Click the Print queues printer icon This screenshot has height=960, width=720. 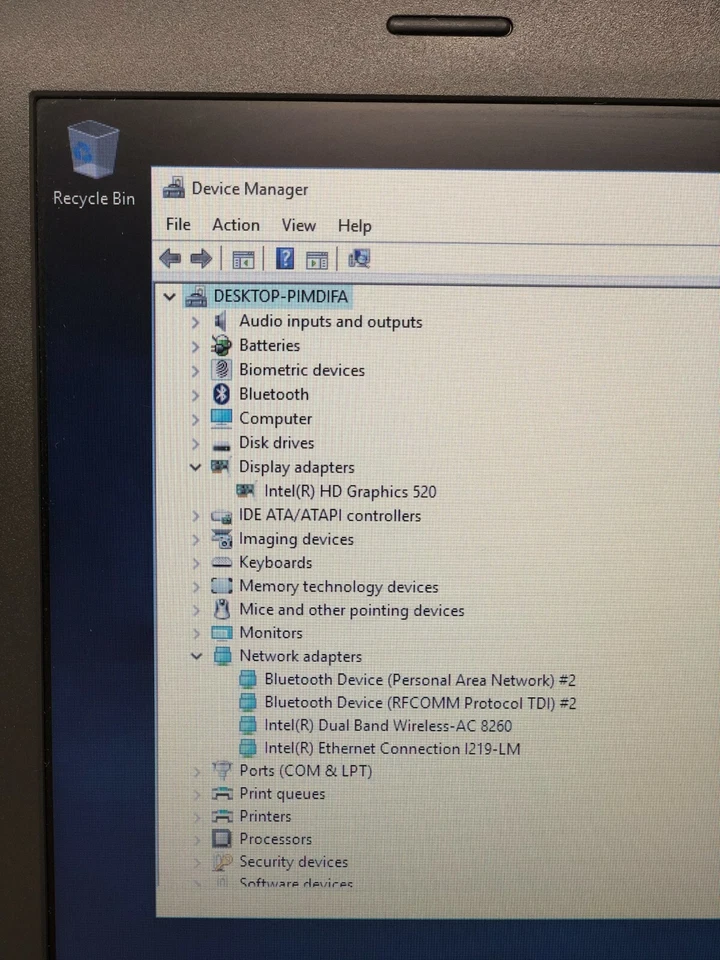pos(222,793)
